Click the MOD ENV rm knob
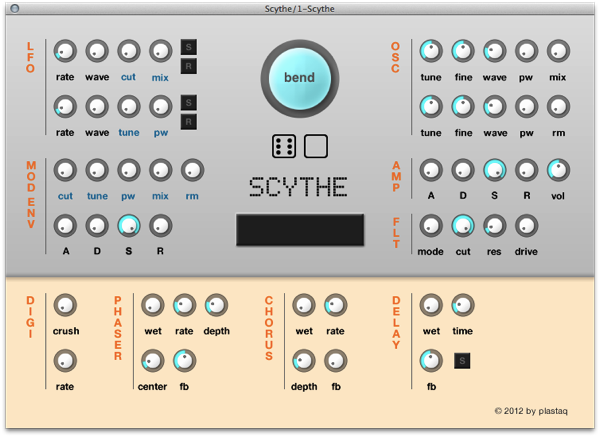 (192, 170)
